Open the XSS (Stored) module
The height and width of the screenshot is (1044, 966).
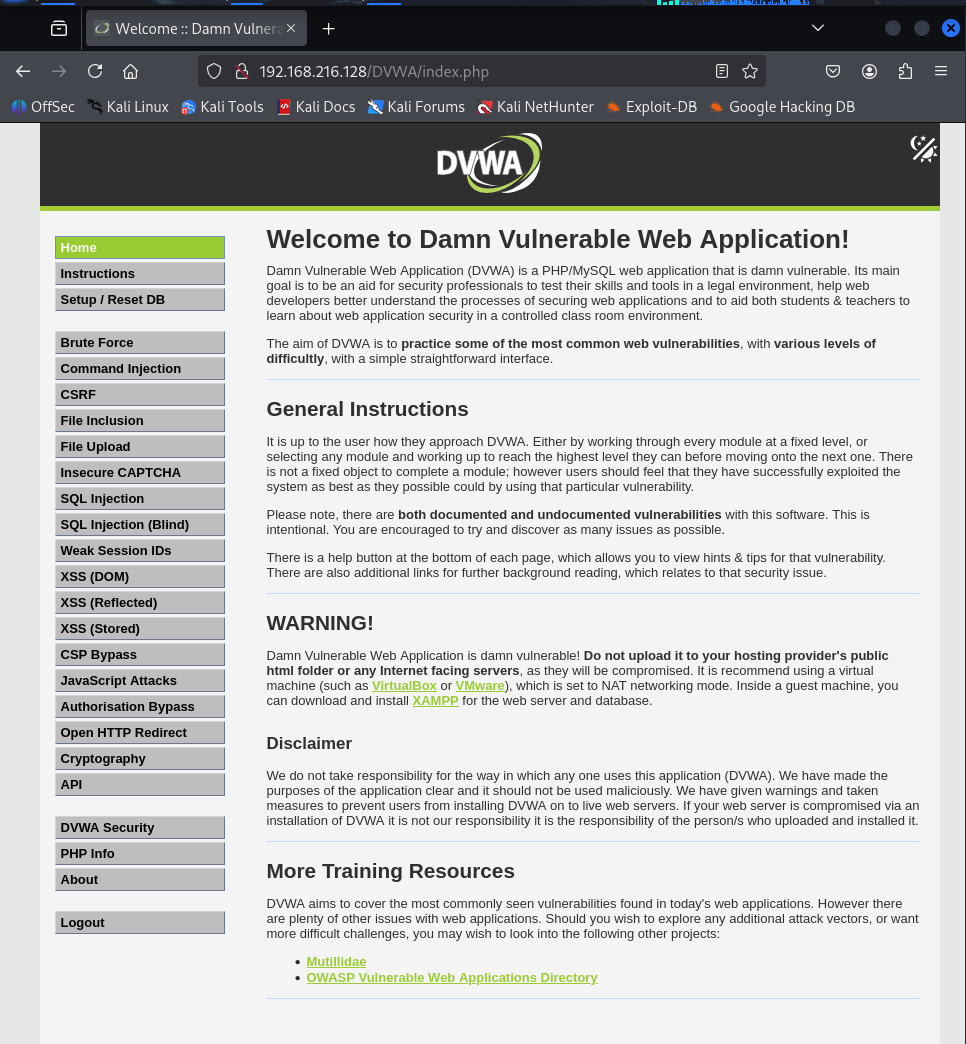click(x=140, y=628)
